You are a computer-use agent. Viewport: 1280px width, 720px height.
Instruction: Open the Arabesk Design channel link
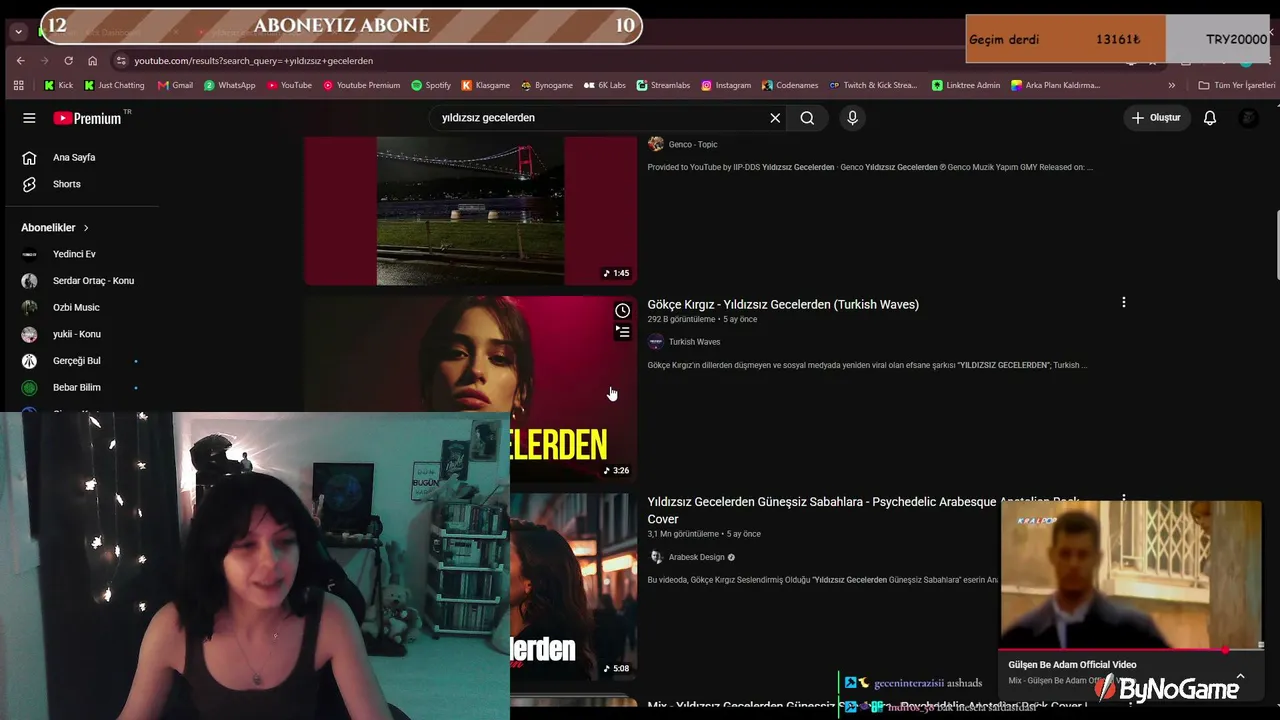[696, 557]
